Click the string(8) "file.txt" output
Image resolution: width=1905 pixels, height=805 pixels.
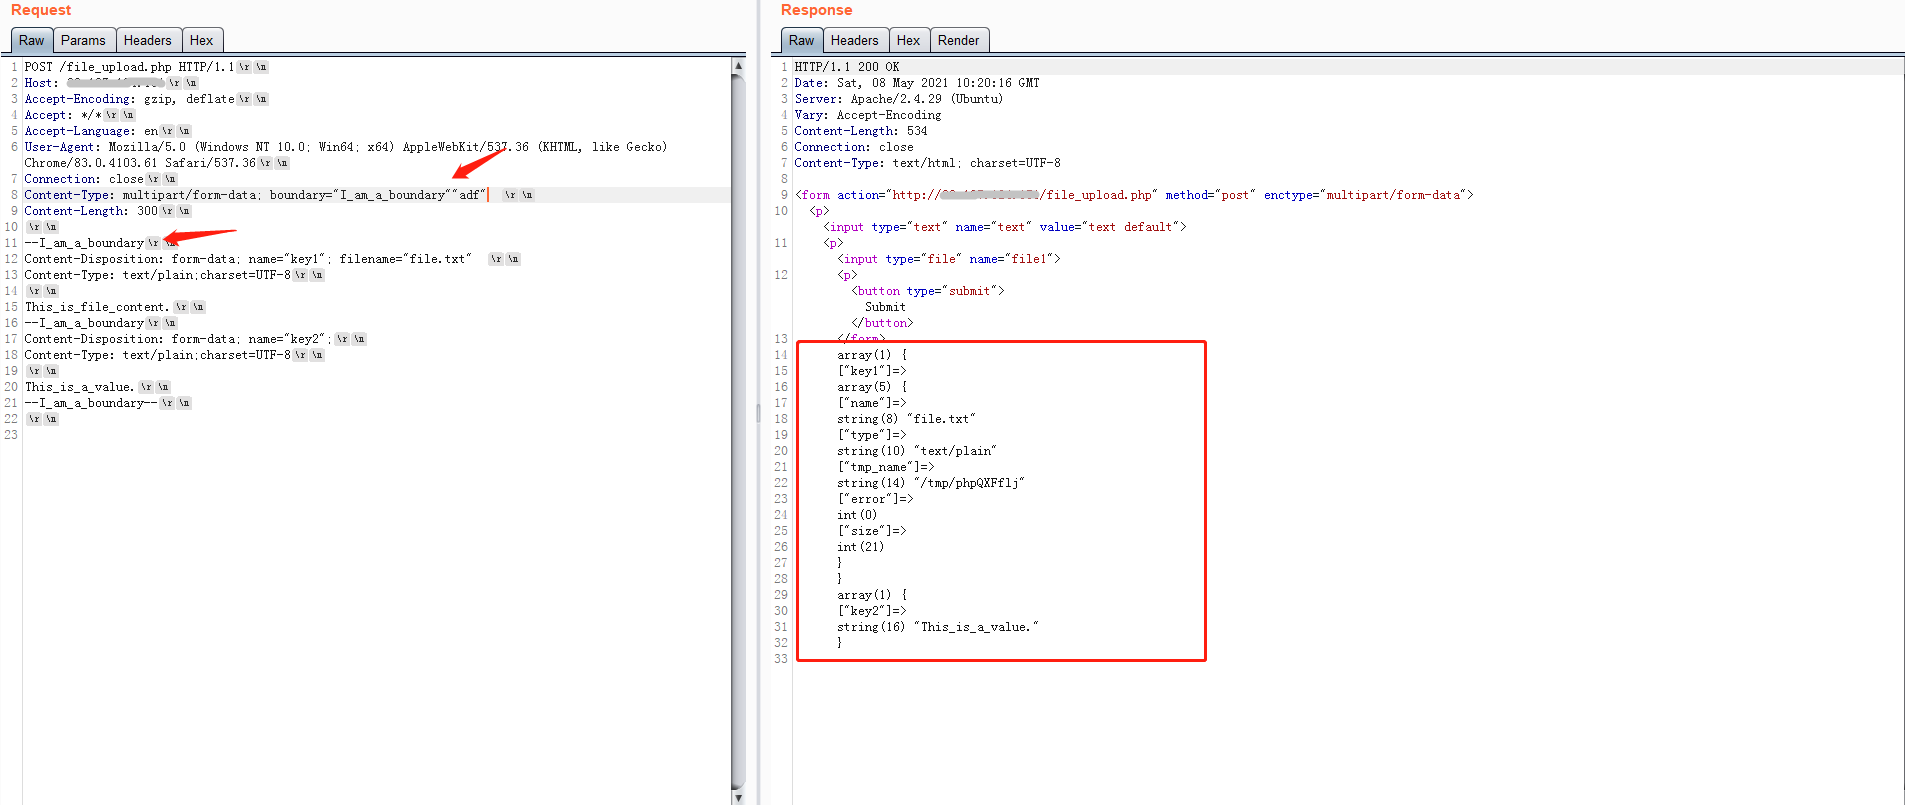(906, 419)
